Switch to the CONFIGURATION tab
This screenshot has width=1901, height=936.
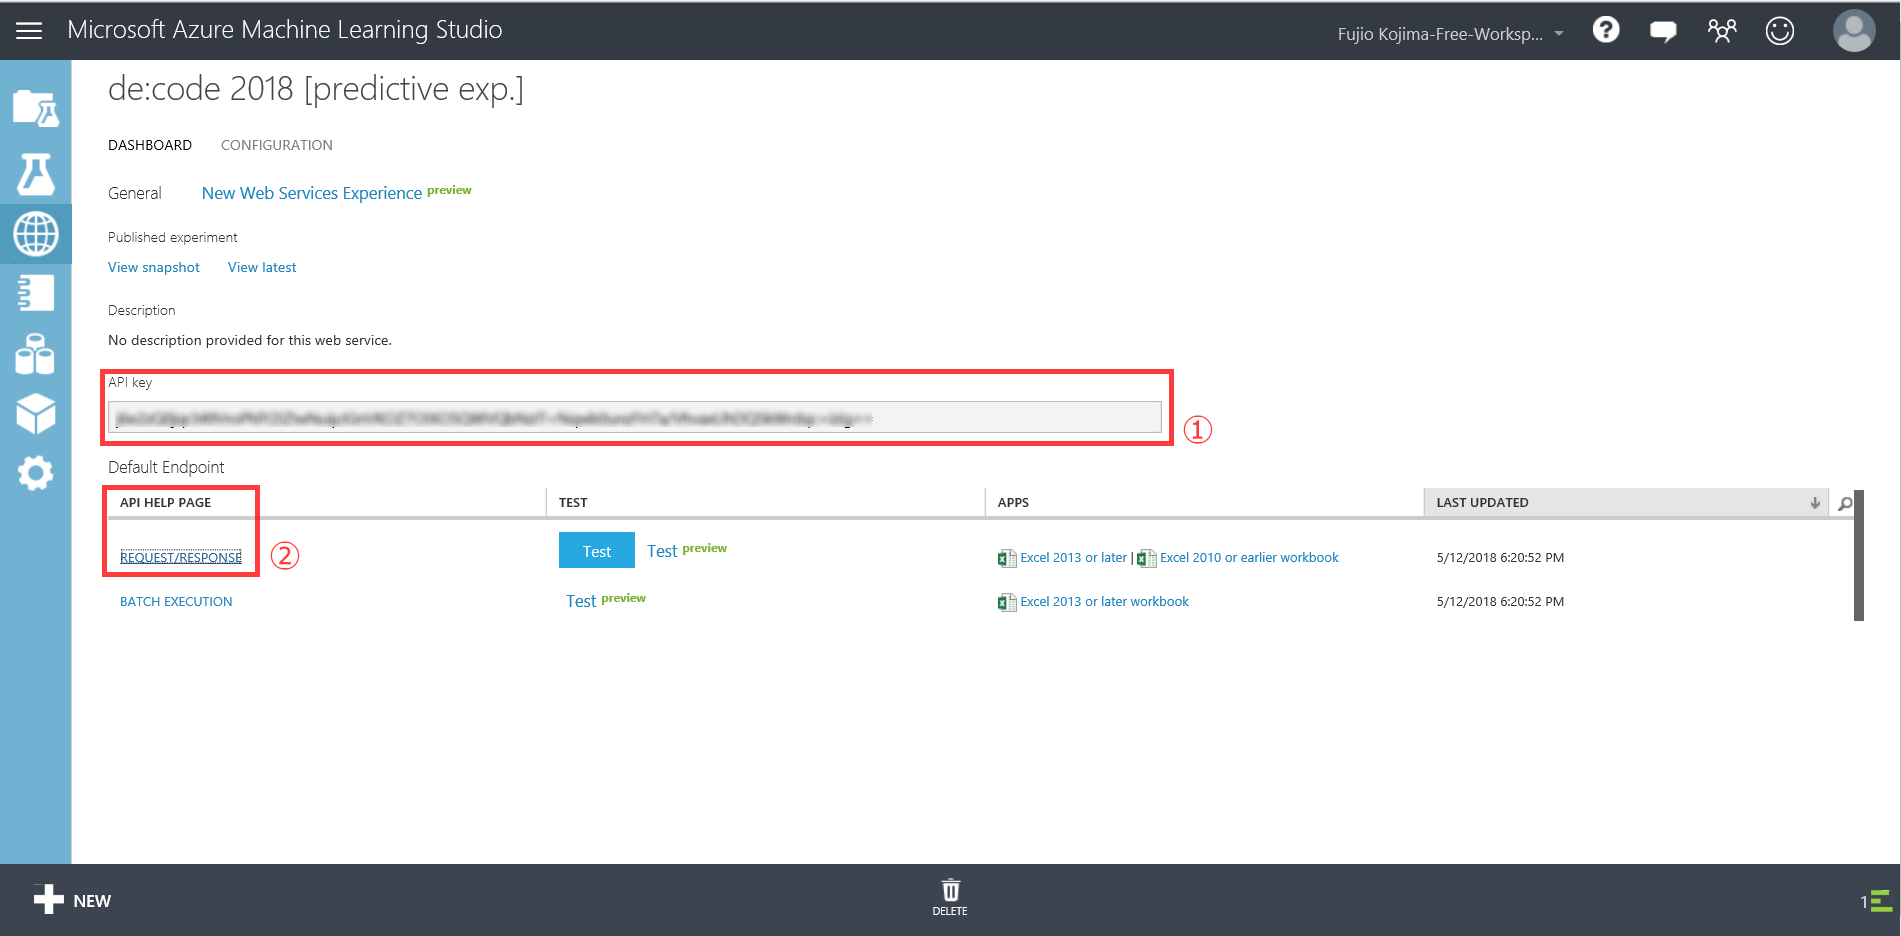tap(277, 145)
